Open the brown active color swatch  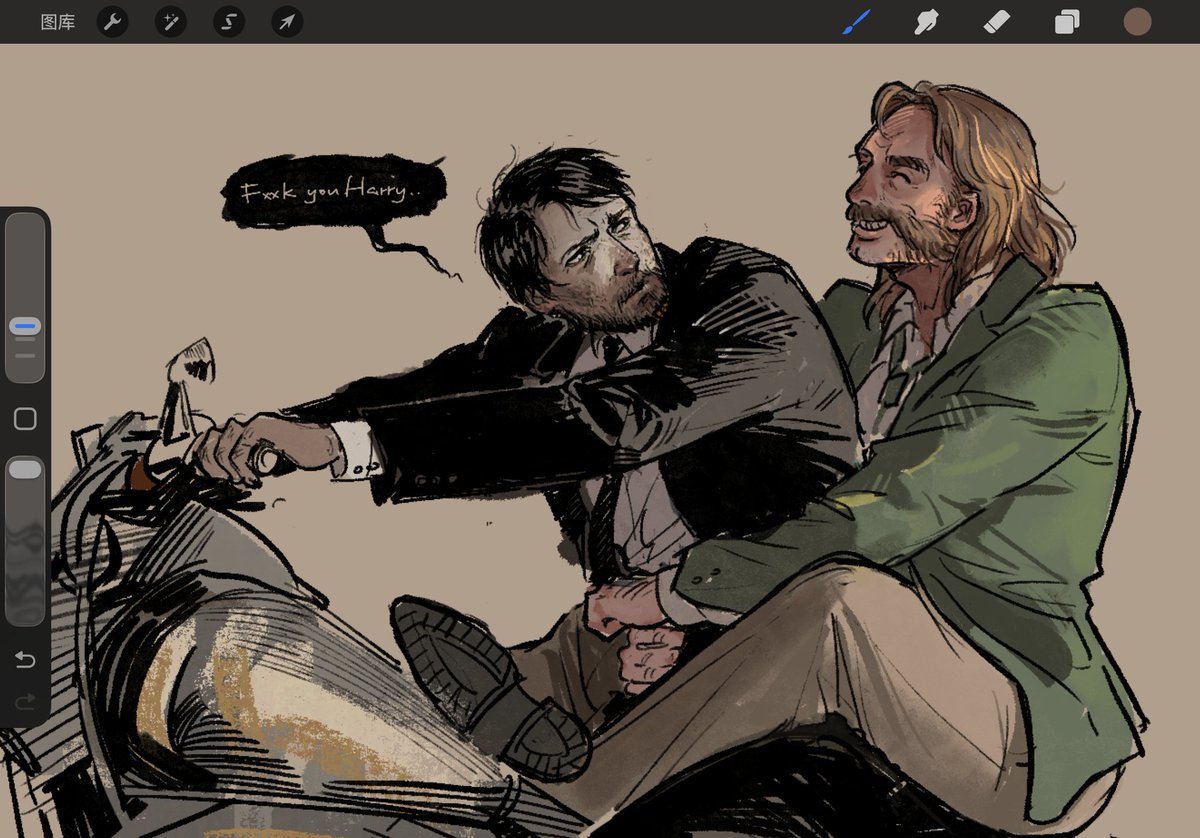[x=1137, y=22]
